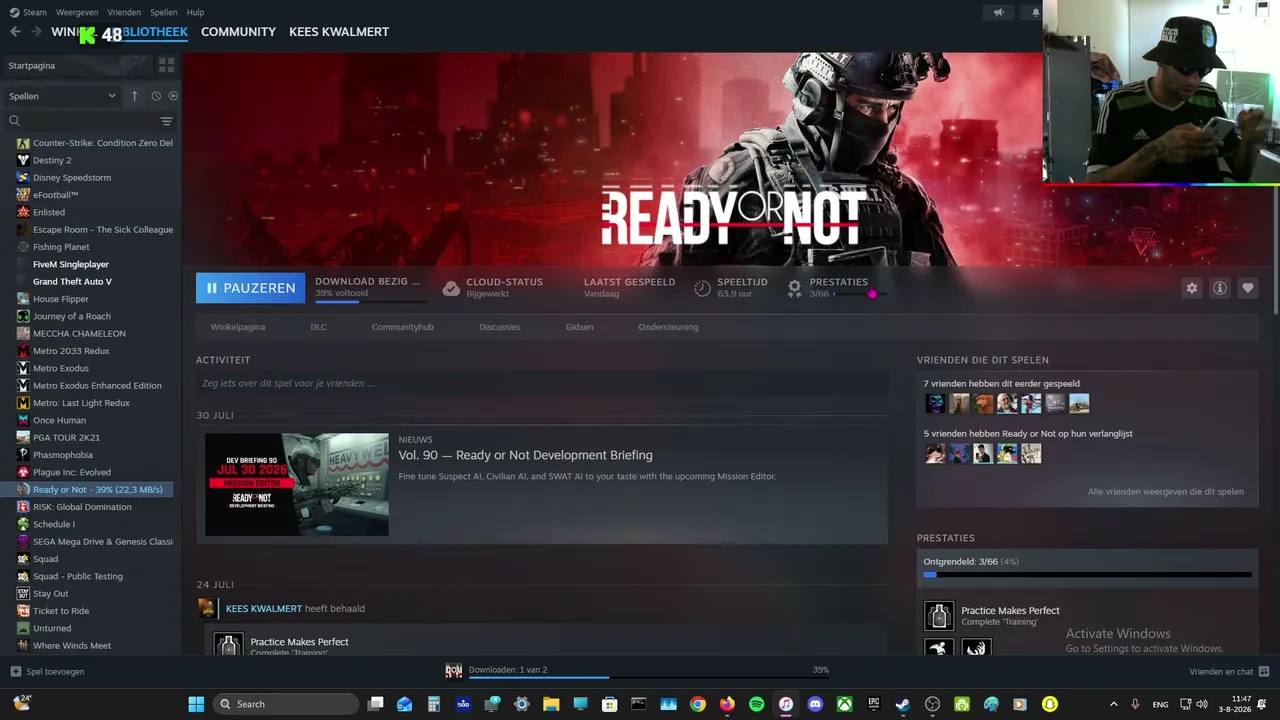Open the Spellen category dropdown

coord(62,96)
